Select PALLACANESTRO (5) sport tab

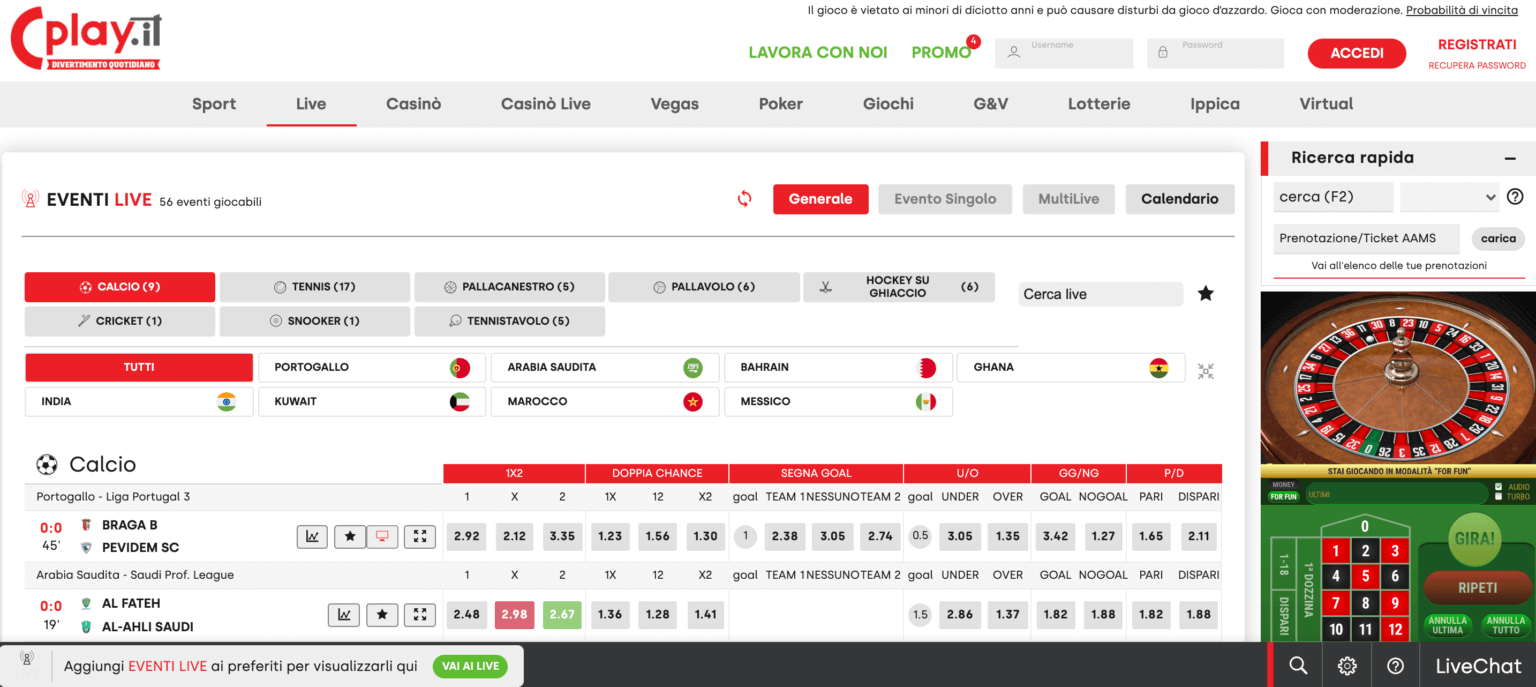pos(510,287)
